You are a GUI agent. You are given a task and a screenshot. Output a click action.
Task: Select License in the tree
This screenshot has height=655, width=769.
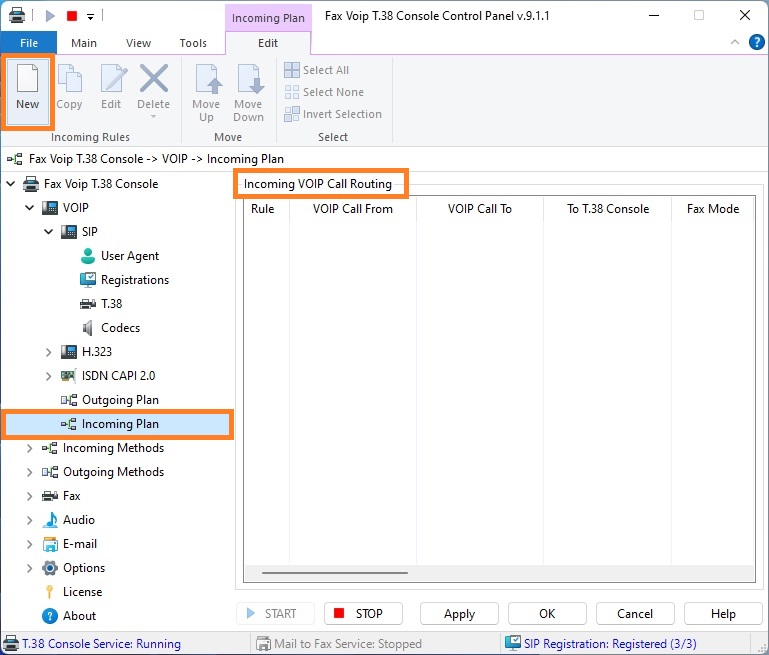click(82, 592)
